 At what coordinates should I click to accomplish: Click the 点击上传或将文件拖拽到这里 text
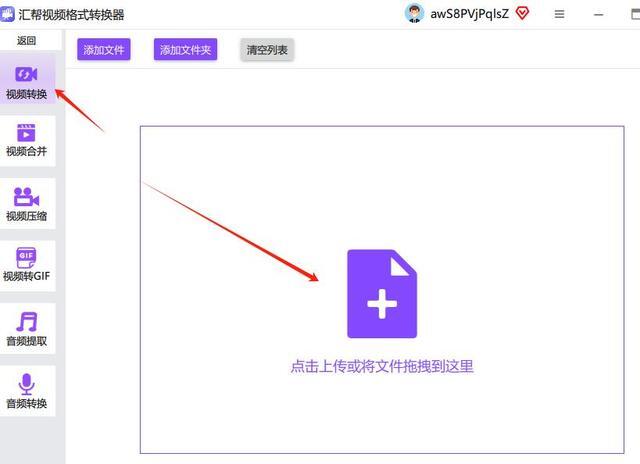pyautogui.click(x=382, y=366)
